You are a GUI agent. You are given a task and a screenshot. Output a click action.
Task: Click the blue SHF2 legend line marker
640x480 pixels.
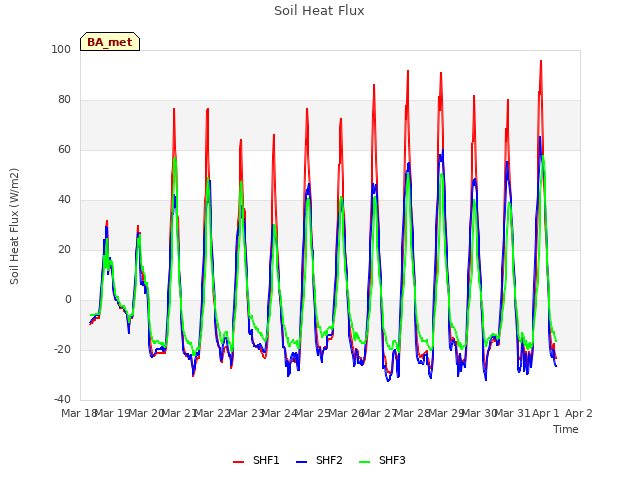click(x=301, y=462)
